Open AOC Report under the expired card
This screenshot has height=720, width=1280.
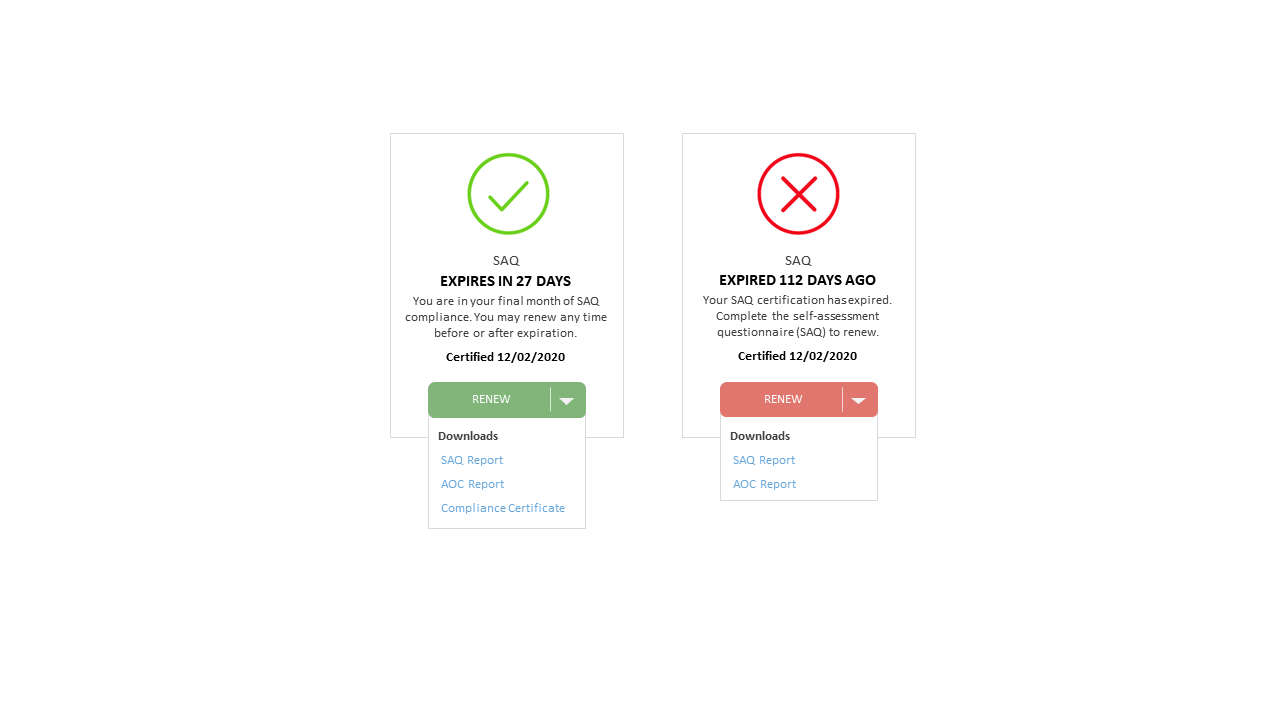(765, 484)
